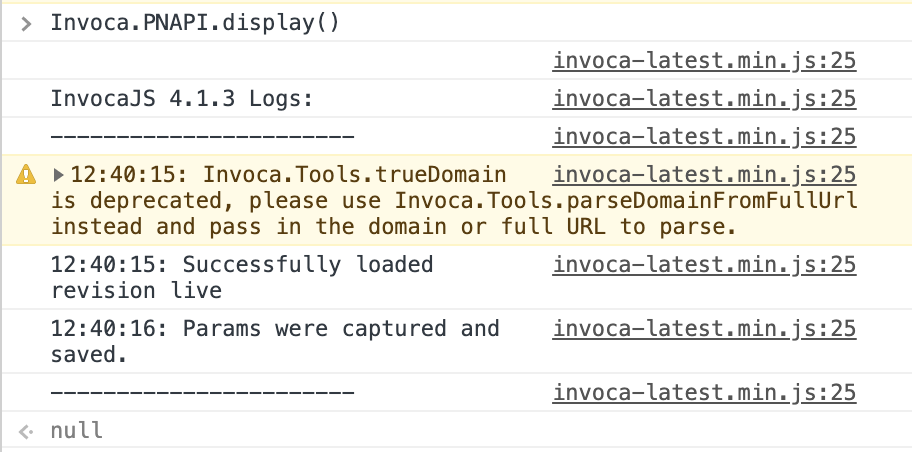Open source link beside the deprecation warning

point(704,175)
